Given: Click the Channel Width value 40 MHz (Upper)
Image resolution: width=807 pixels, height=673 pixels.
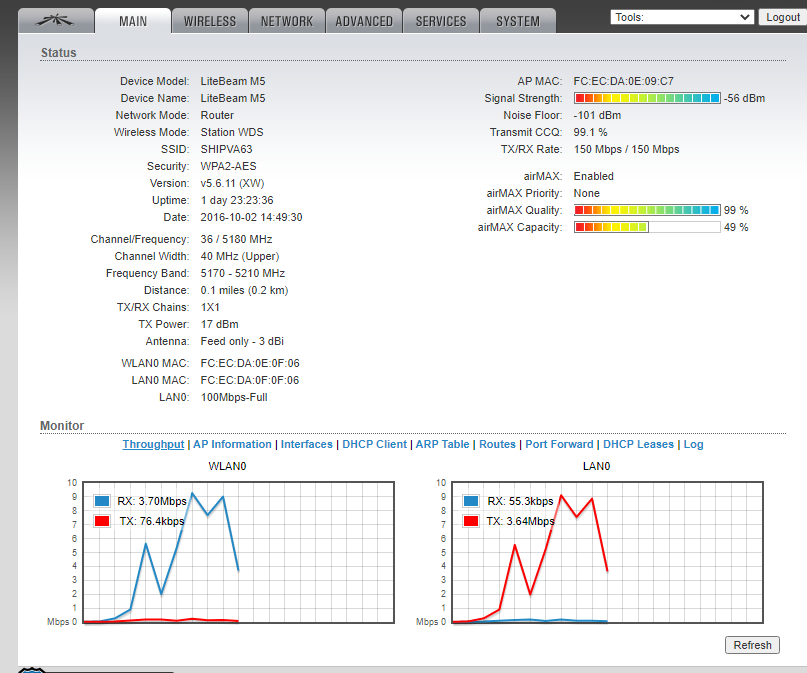Looking at the screenshot, I should tap(240, 256).
